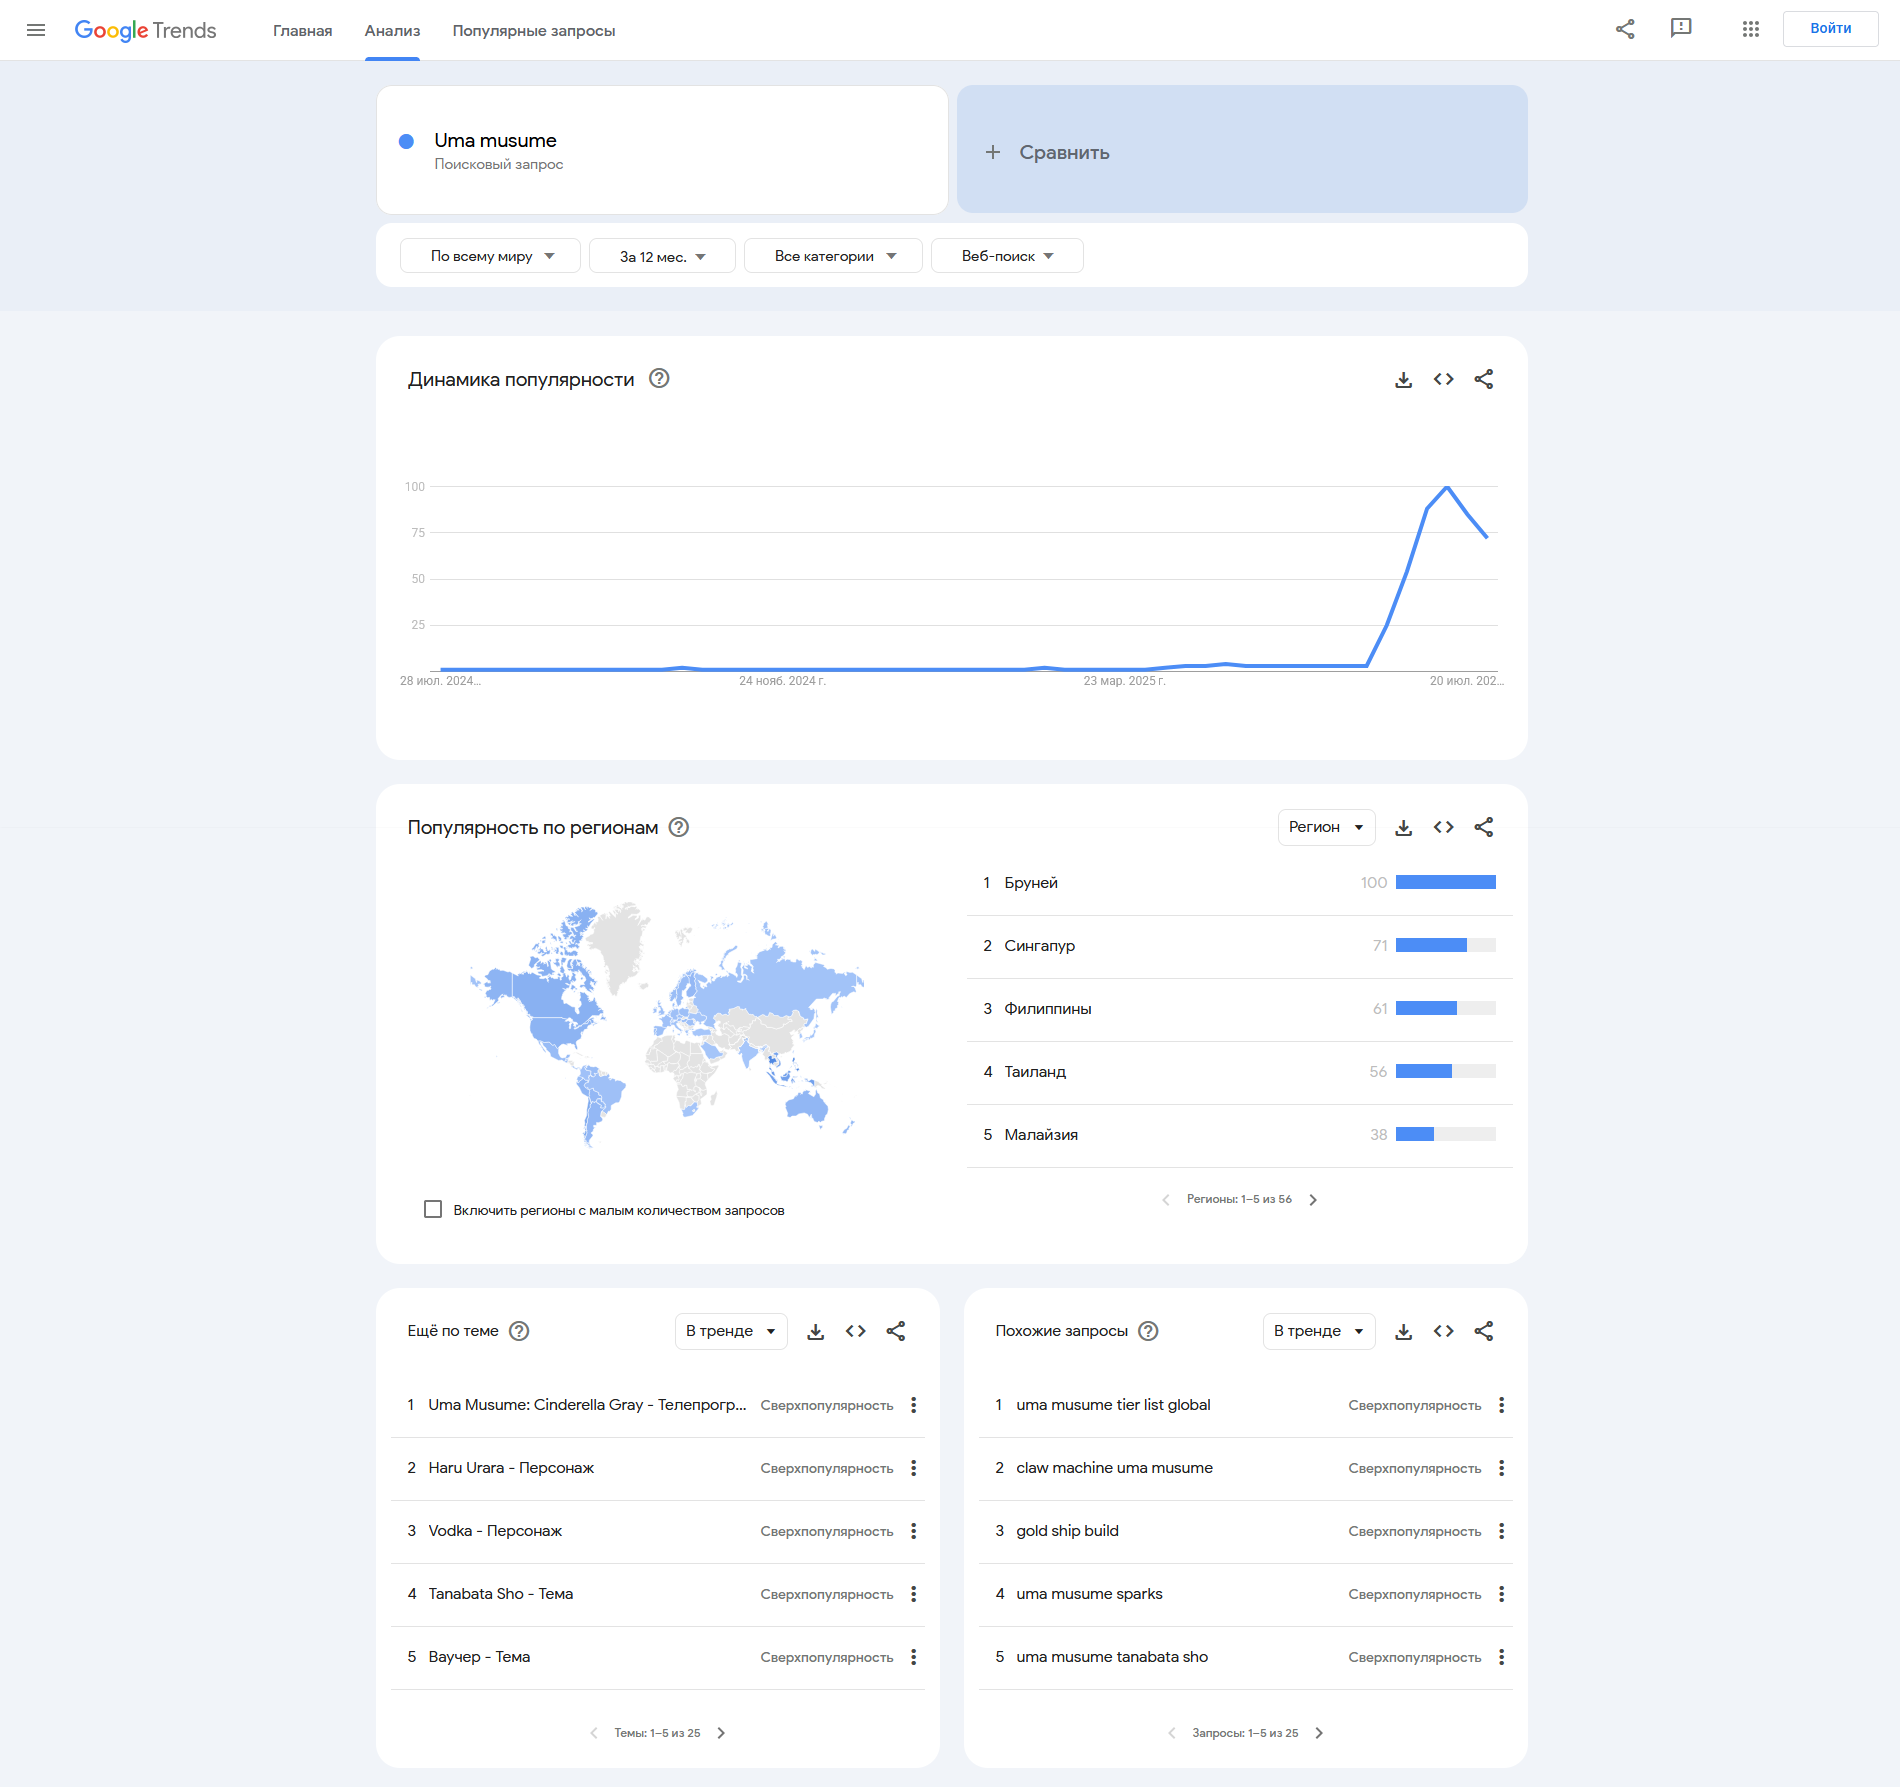The width and height of the screenshot is (1900, 1787).
Task: Open help for Популярность по регионам
Action: tap(679, 827)
